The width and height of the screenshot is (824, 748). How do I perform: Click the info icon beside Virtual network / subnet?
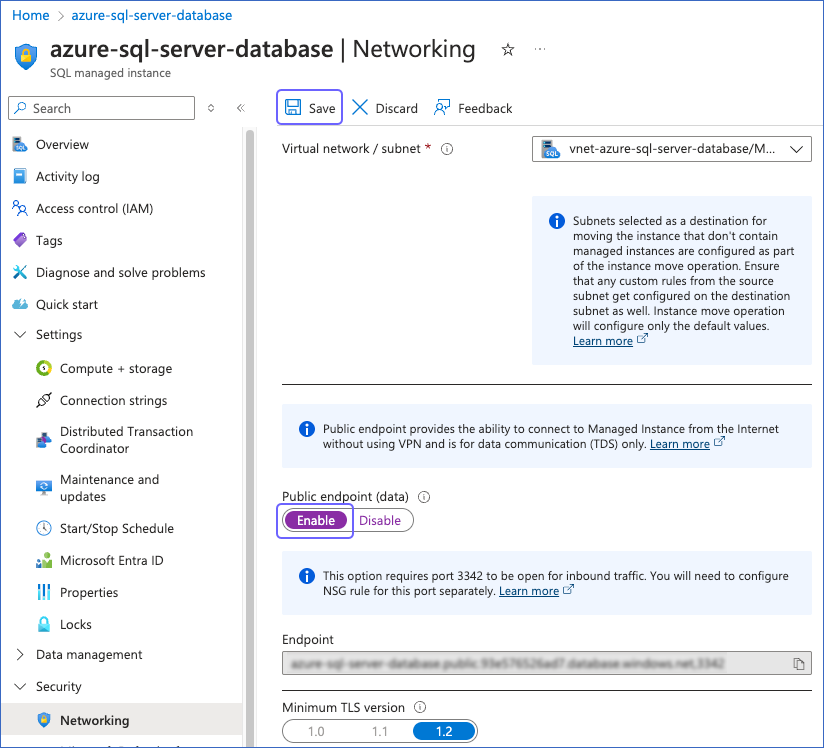tap(447, 149)
